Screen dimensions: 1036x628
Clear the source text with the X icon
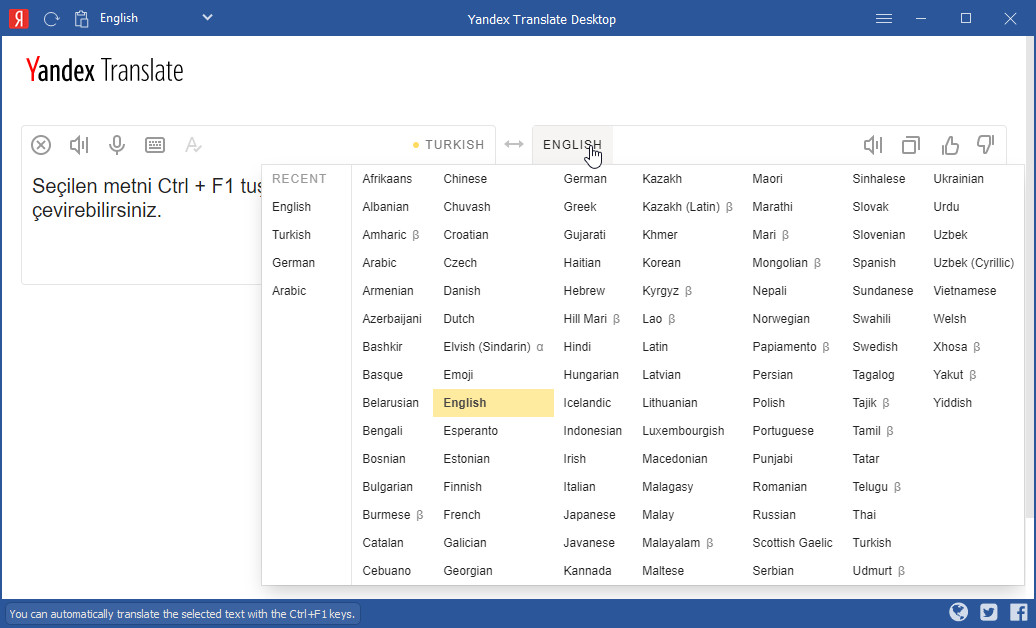41,145
